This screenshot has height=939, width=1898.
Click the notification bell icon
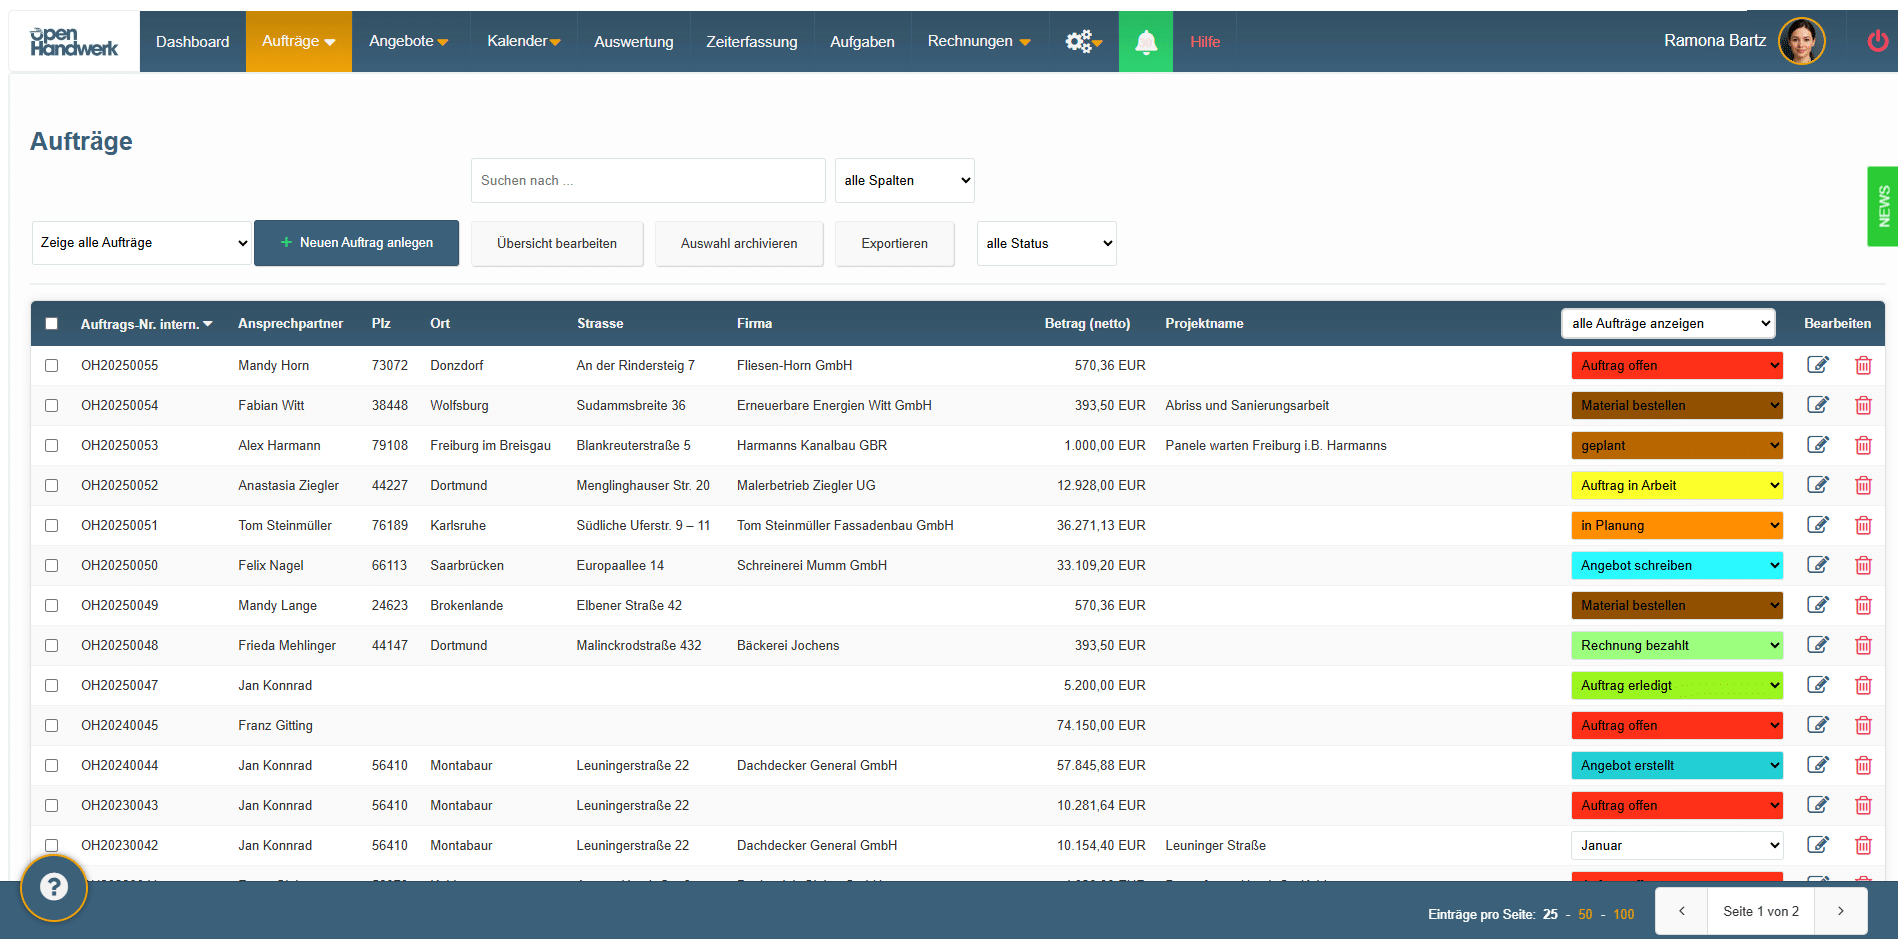click(1145, 42)
